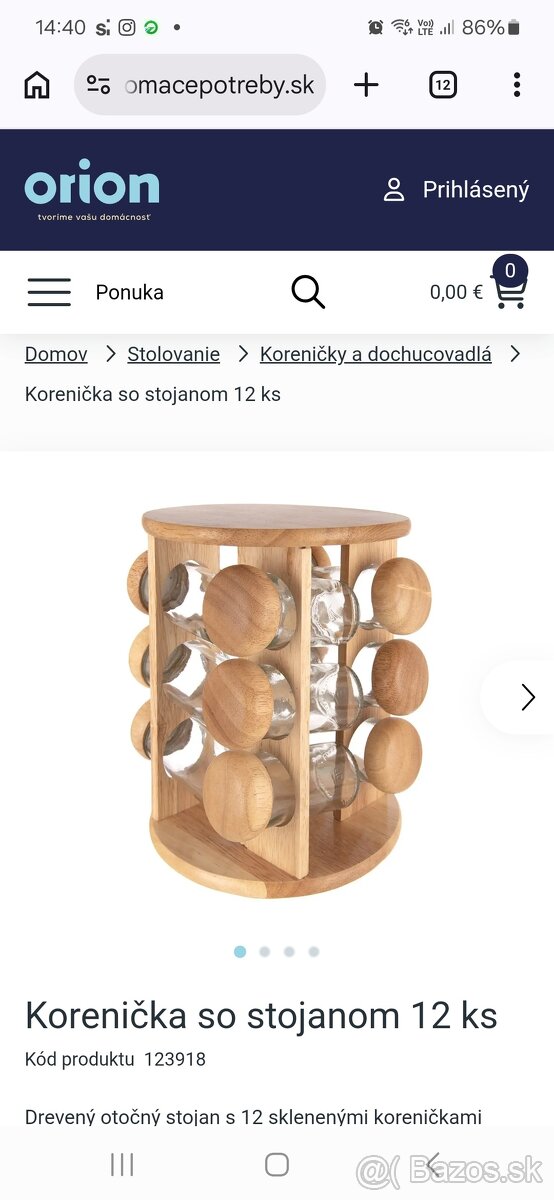Open site settings icon in address bar
Screen dimensions: 554x1200
click(99, 85)
